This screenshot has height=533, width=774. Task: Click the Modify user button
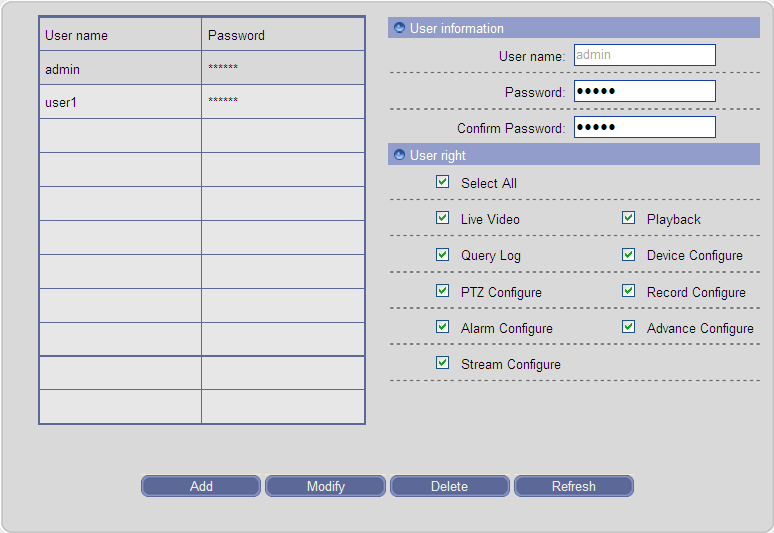click(325, 486)
